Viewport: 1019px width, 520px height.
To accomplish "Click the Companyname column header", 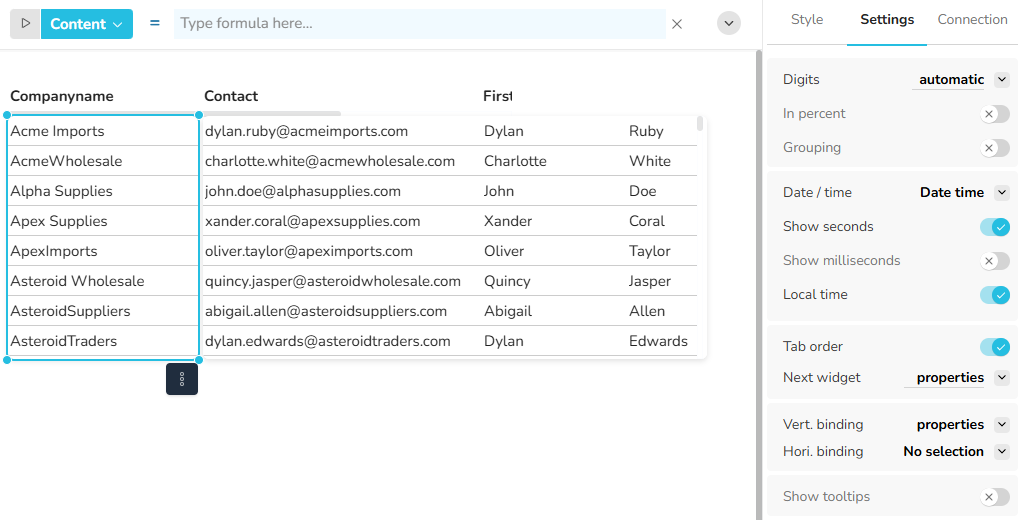I will (62, 96).
